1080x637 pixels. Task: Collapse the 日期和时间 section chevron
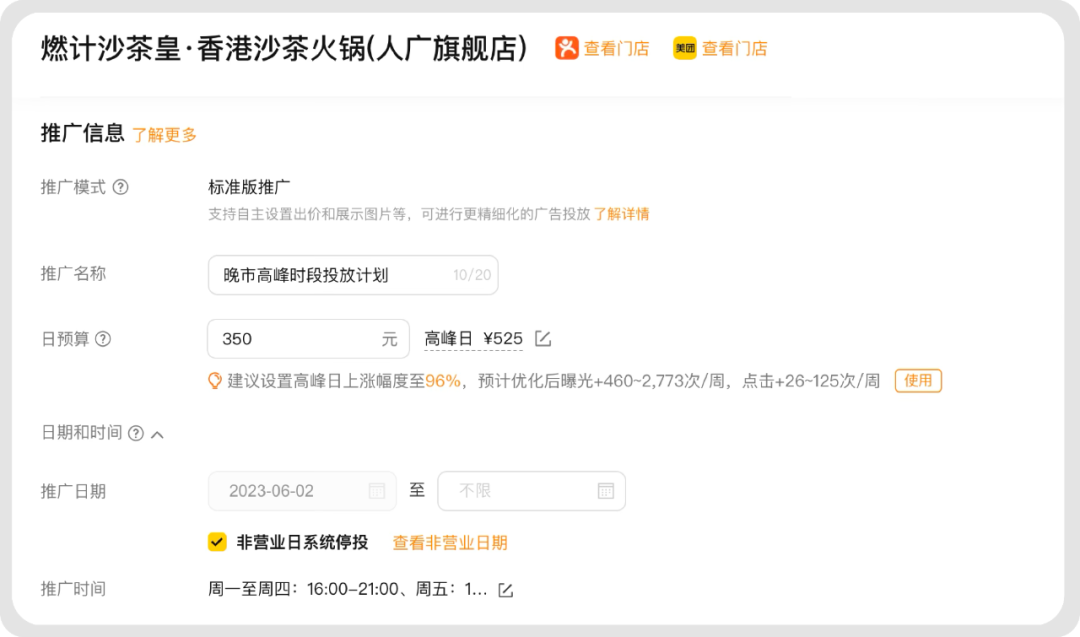[157, 434]
